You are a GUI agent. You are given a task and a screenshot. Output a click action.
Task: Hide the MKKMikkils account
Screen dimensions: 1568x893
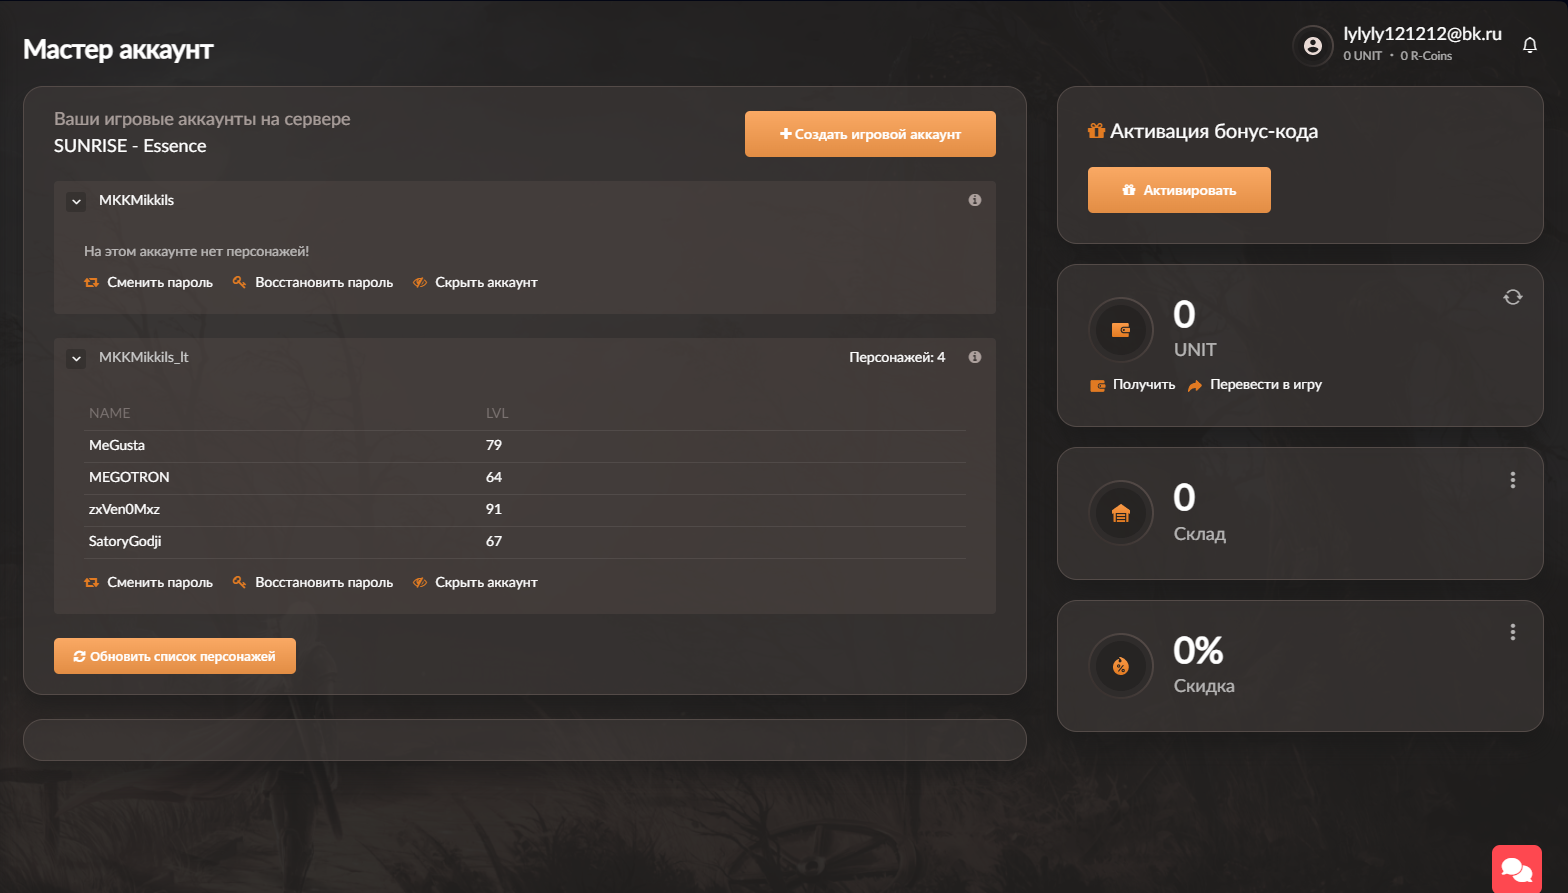pyautogui.click(x=476, y=283)
